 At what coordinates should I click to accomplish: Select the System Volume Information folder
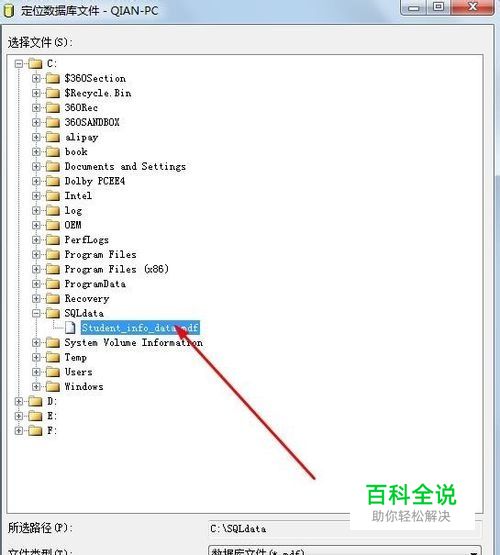(x=133, y=343)
